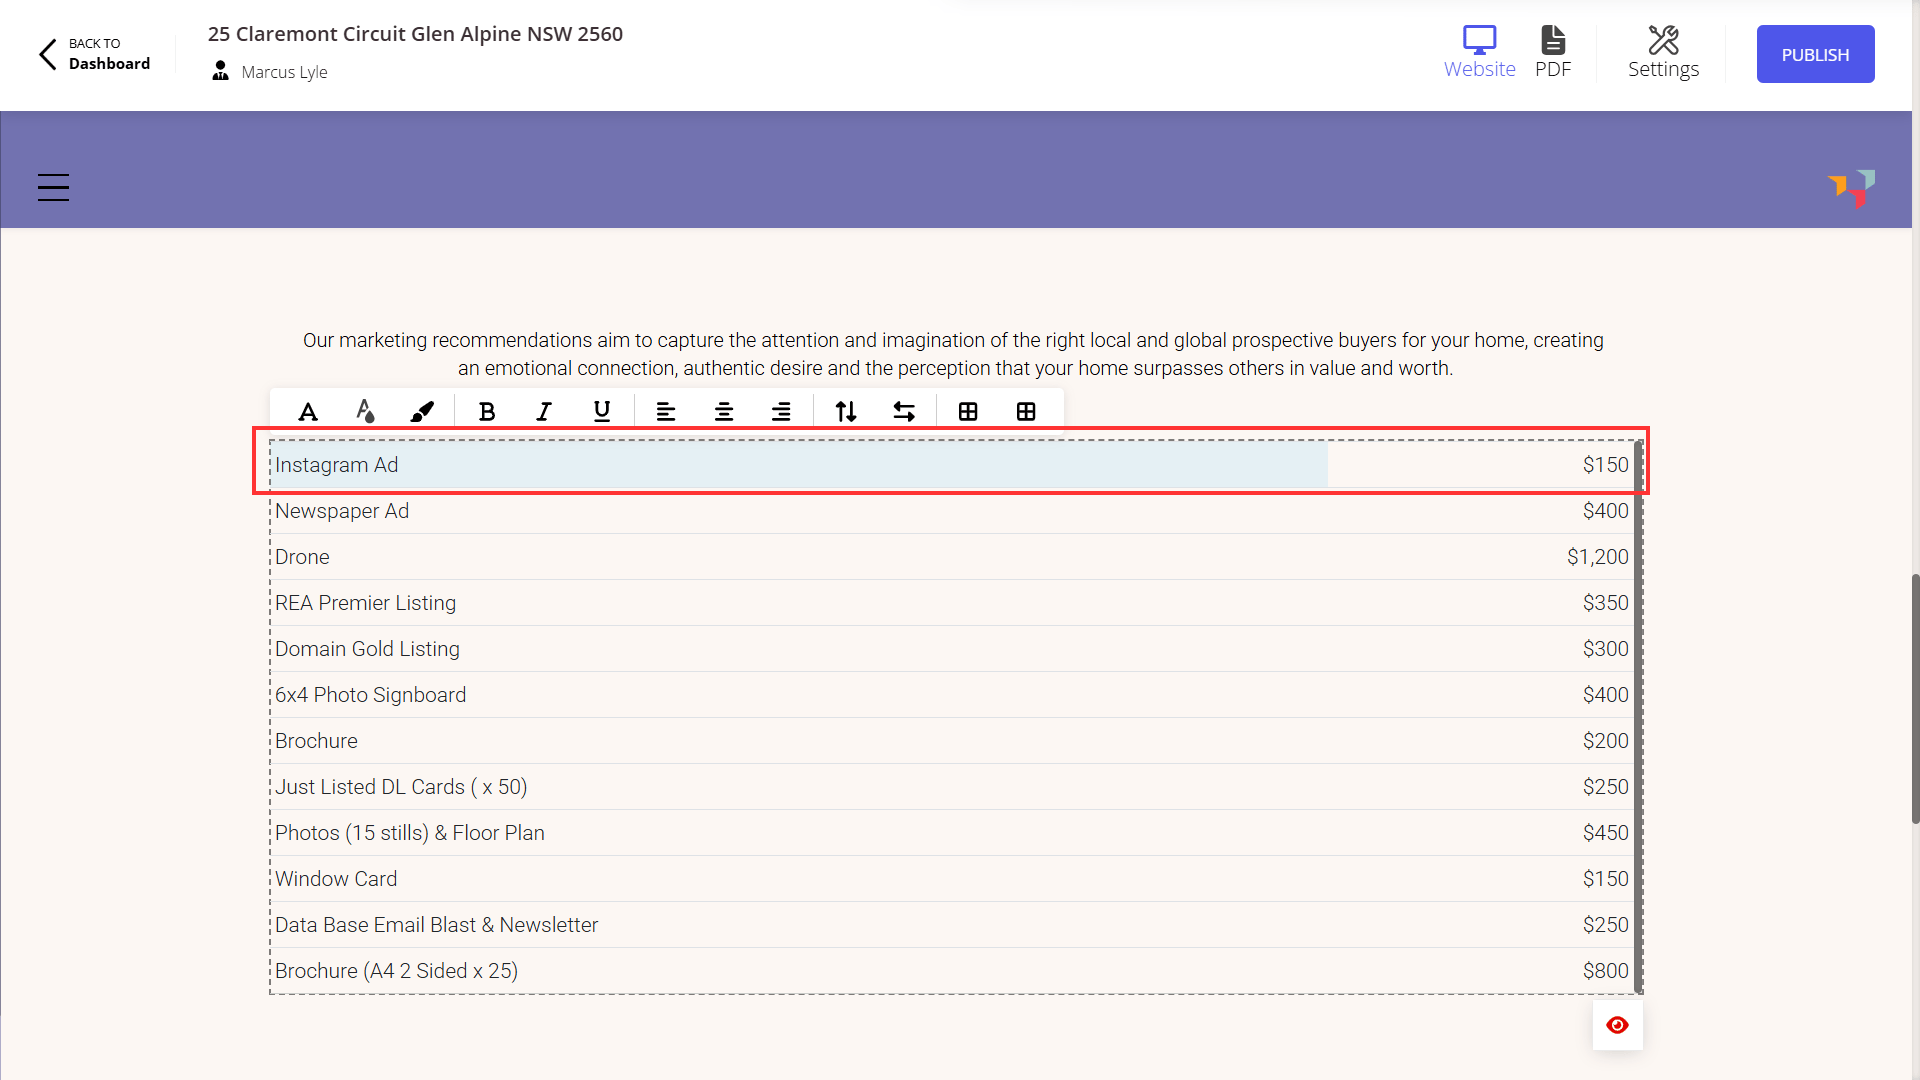The image size is (1920, 1080).
Task: Toggle the red eye visibility icon
Action: click(x=1617, y=1025)
